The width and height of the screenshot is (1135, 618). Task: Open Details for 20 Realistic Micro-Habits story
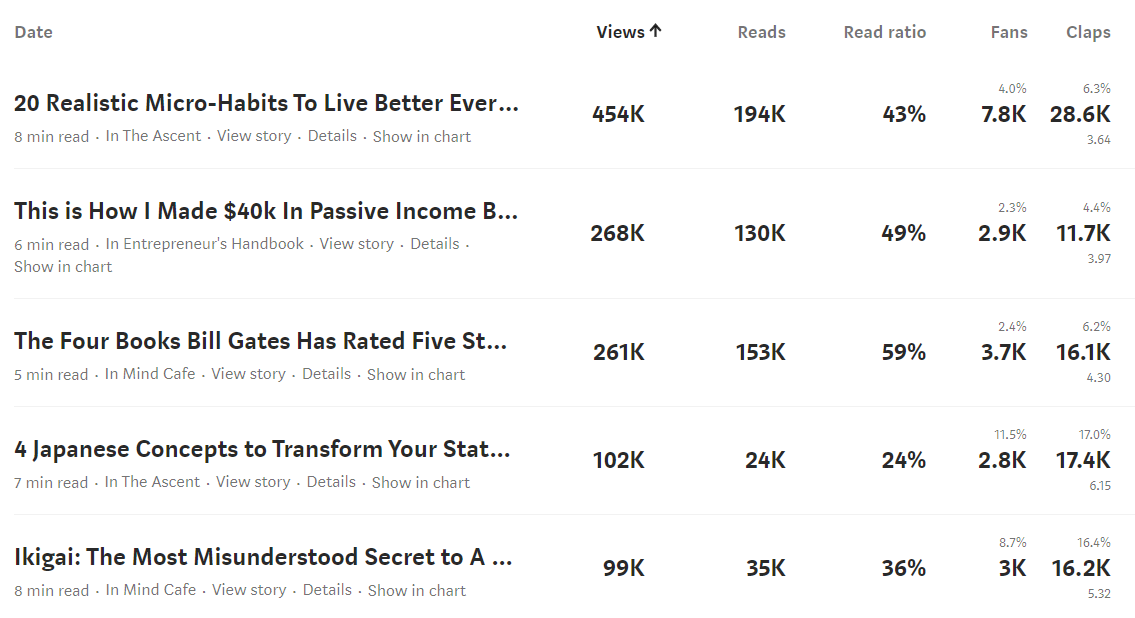(x=332, y=136)
